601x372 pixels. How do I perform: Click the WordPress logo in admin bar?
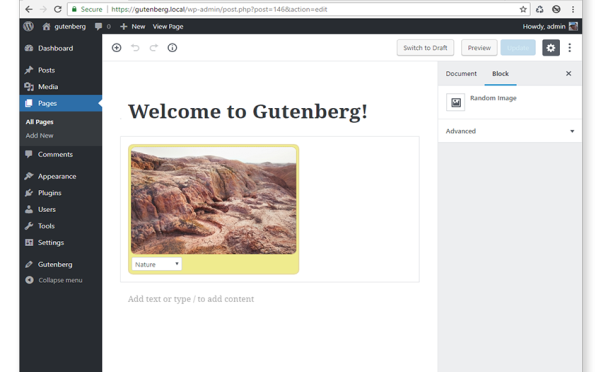click(28, 26)
